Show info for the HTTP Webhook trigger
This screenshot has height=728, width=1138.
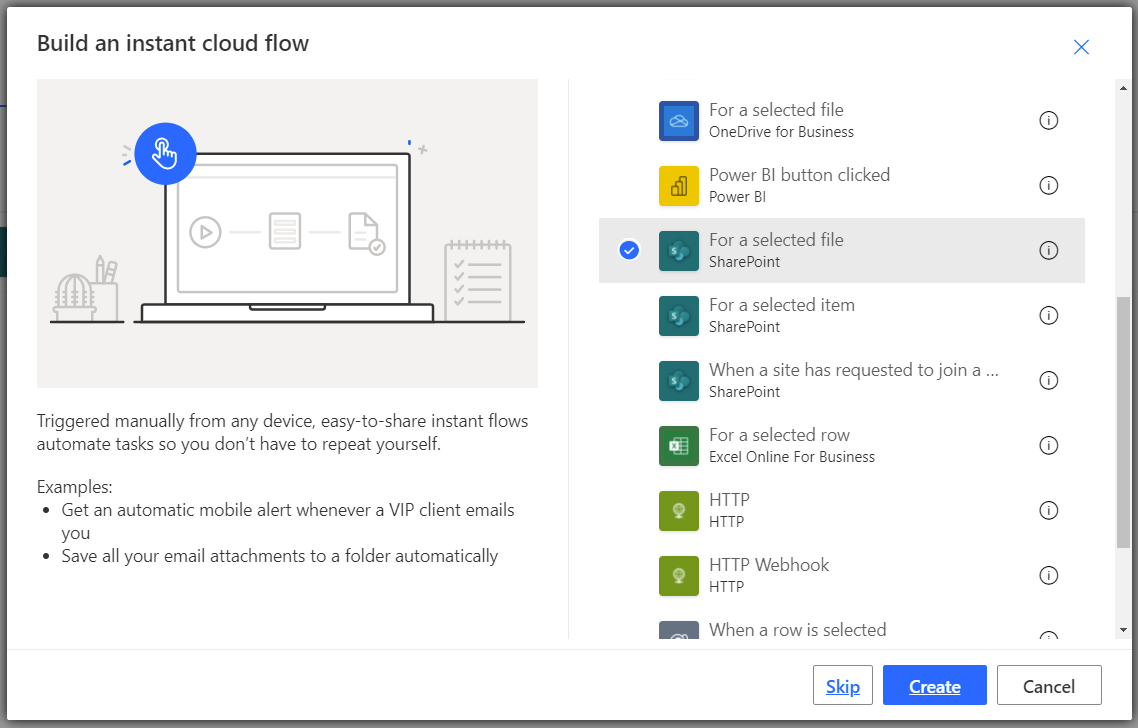[x=1048, y=576]
